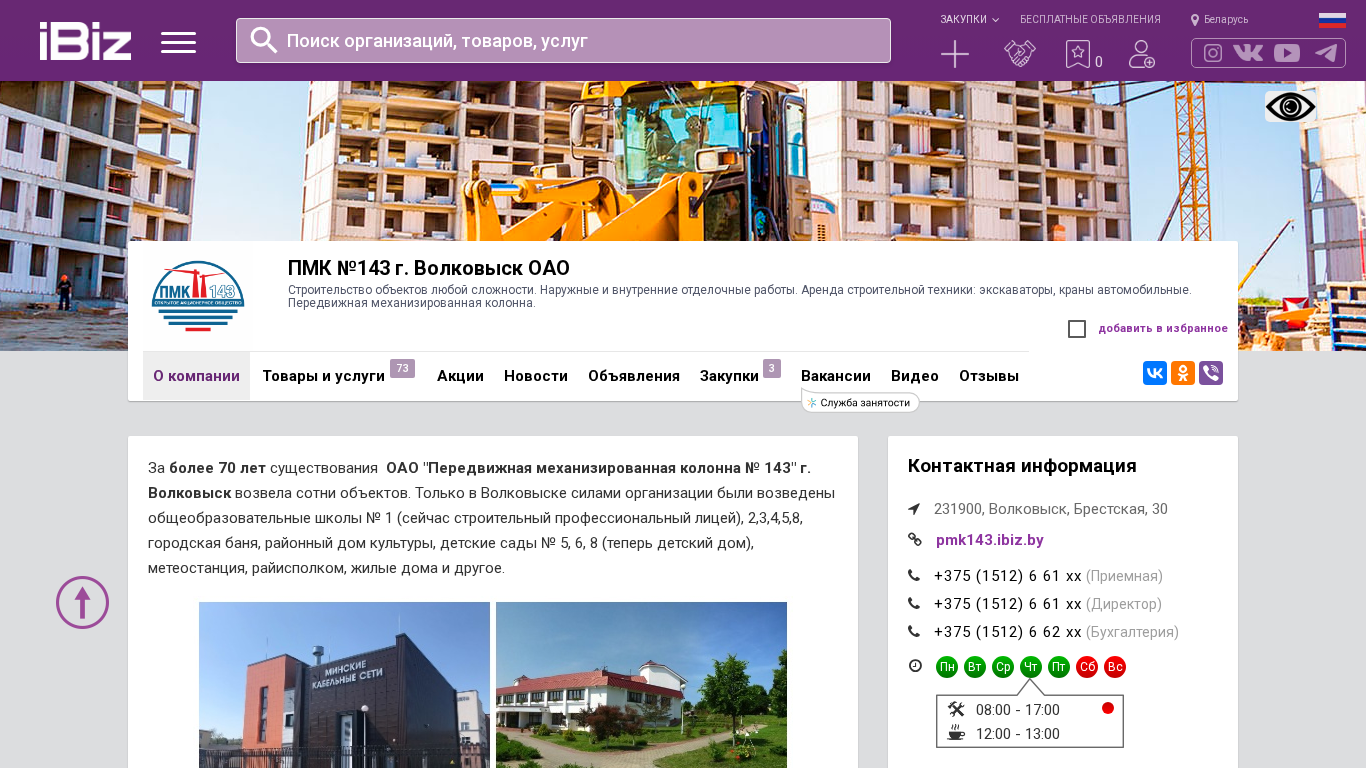Select Friday (Пт) schedule day
The width and height of the screenshot is (1366, 768).
1059,667
